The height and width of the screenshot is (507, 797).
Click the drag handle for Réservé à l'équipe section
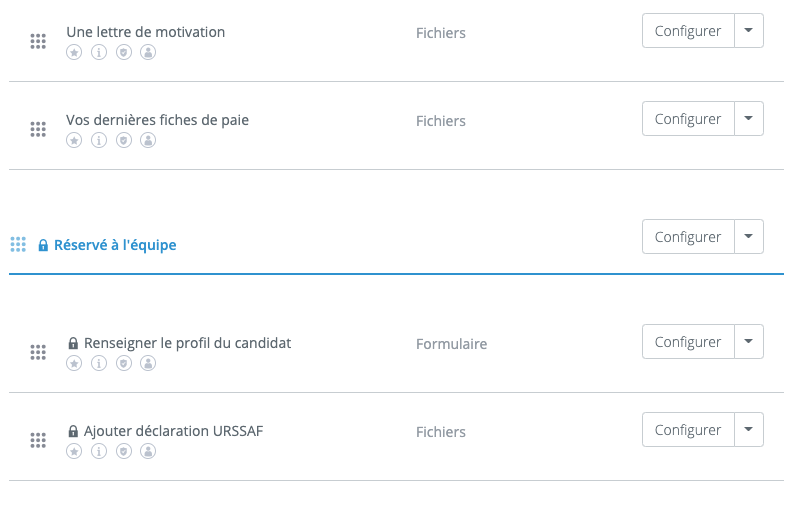click(18, 244)
